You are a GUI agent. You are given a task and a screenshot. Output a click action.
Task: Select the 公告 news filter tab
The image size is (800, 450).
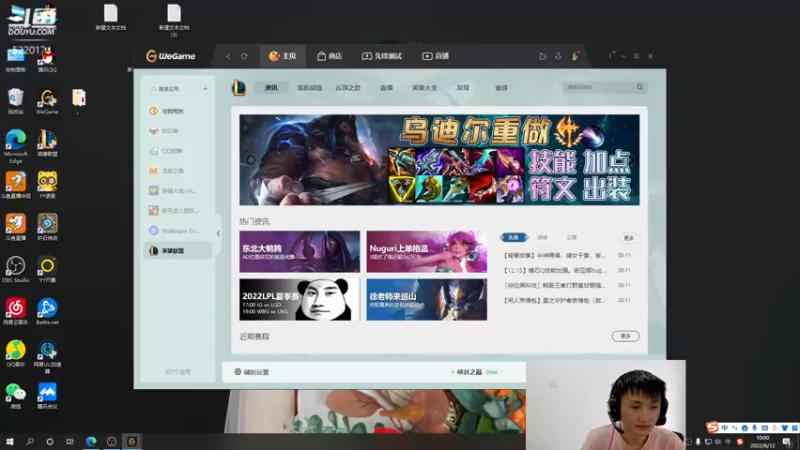[571, 237]
